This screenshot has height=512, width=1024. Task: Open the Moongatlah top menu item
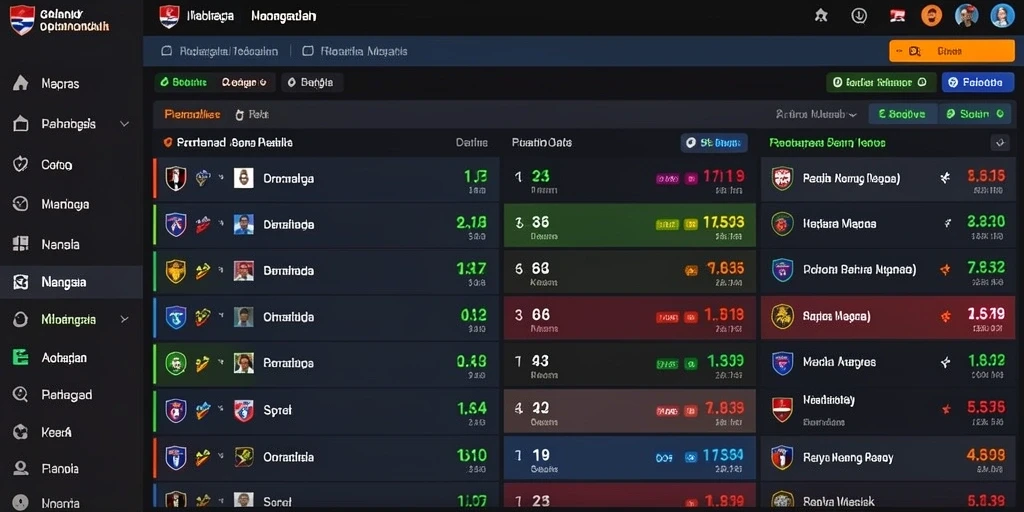pyautogui.click(x=283, y=16)
